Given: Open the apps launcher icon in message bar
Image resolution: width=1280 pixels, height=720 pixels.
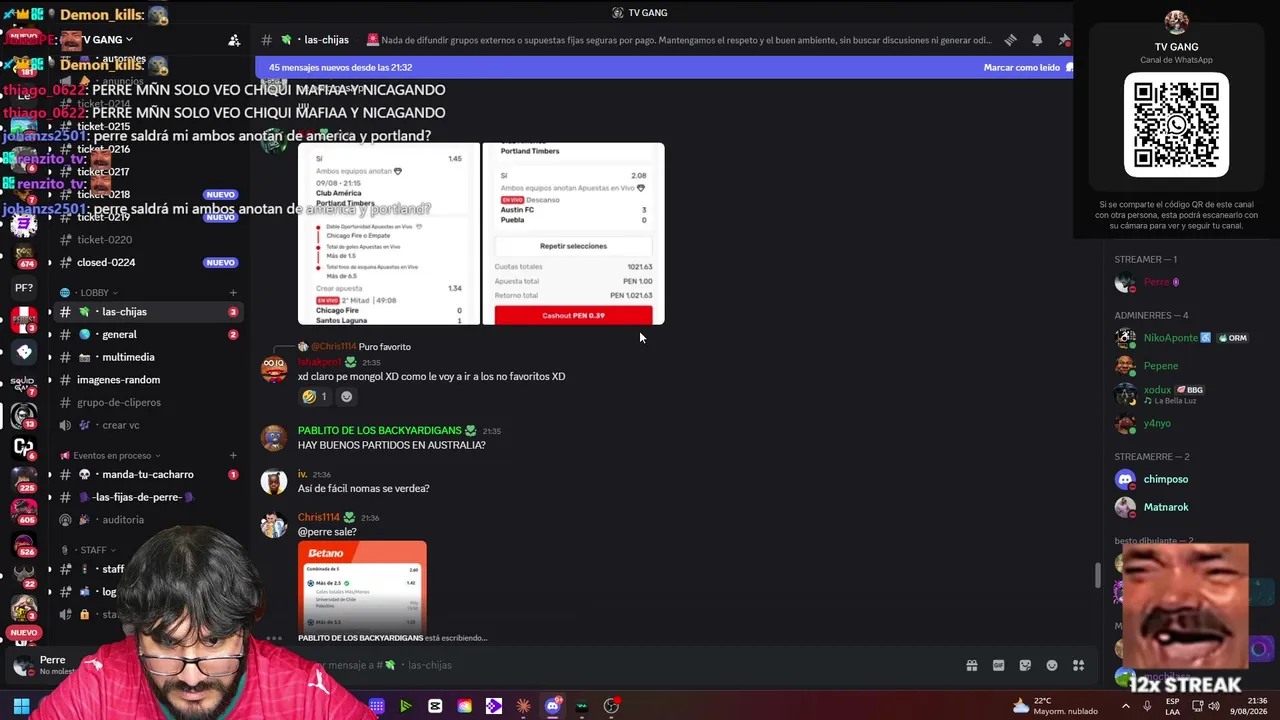Looking at the screenshot, I should [1078, 665].
